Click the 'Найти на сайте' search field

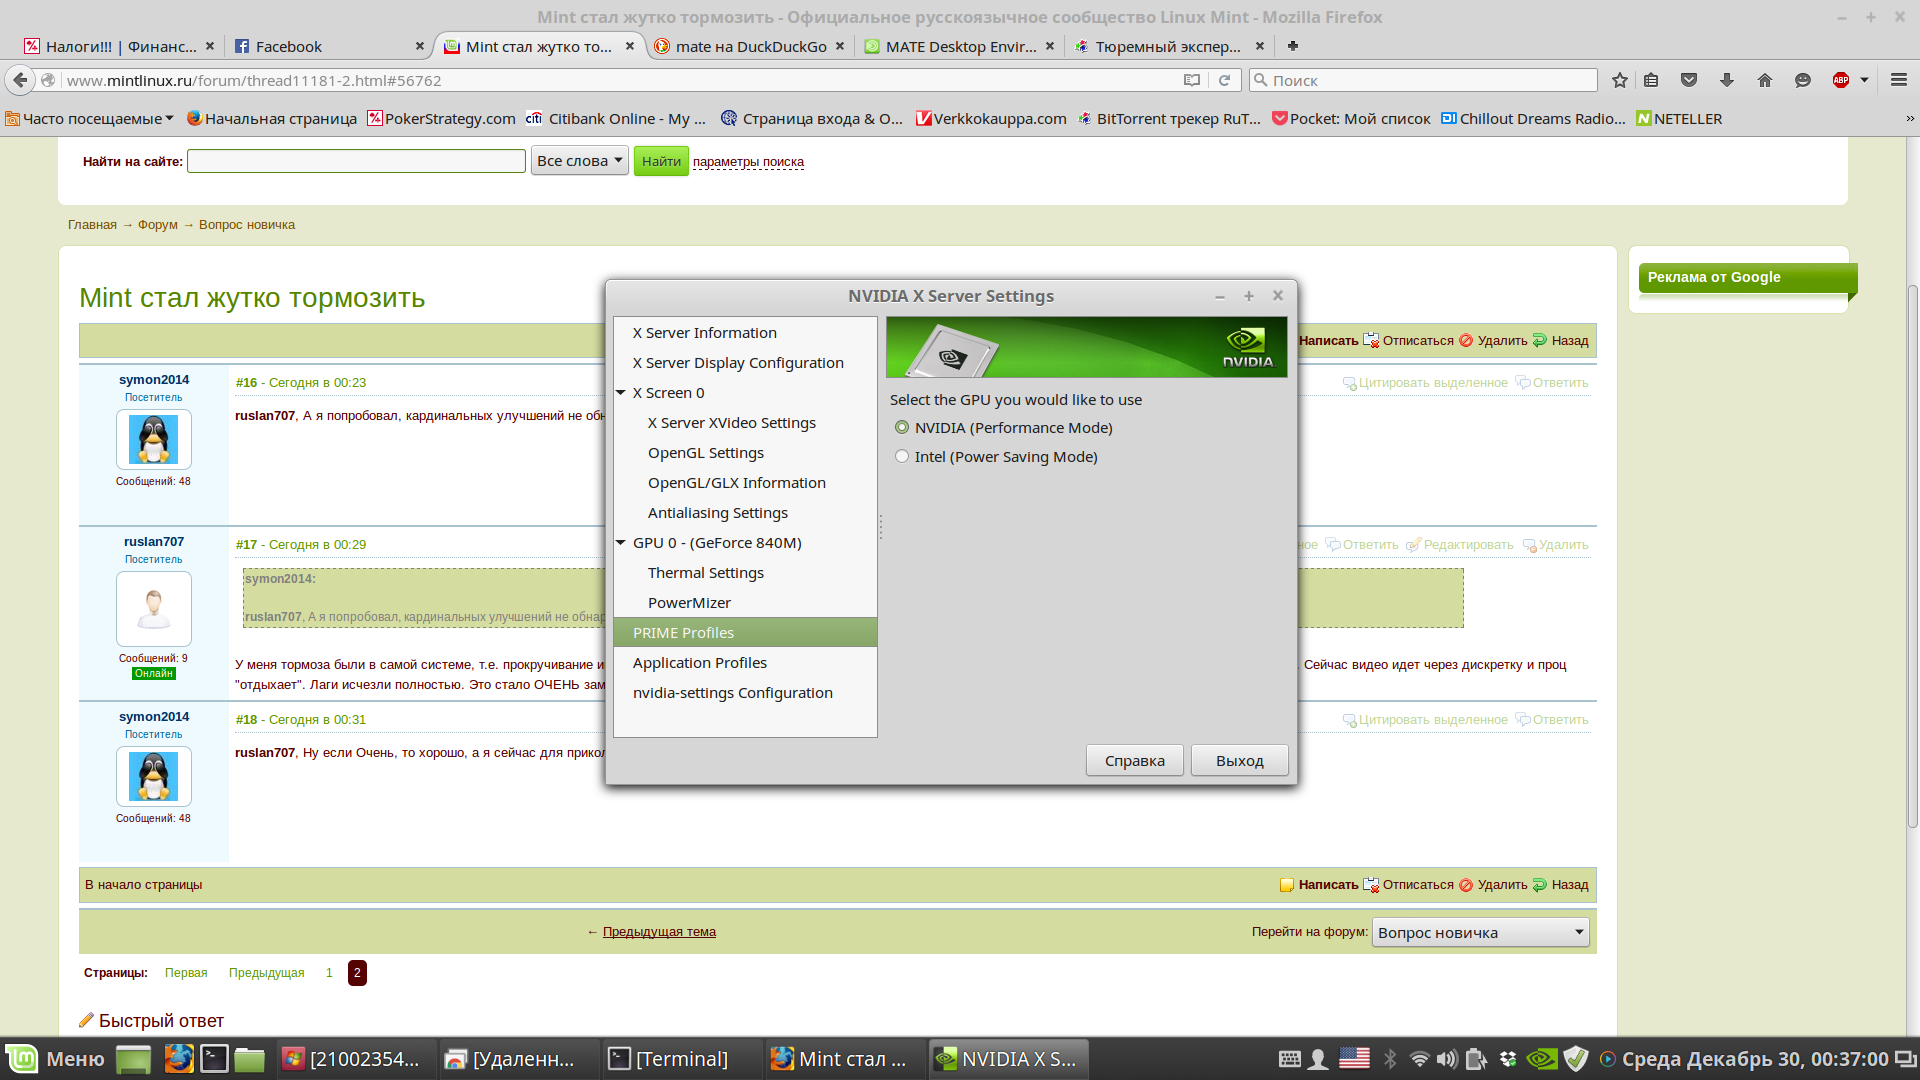pos(356,161)
